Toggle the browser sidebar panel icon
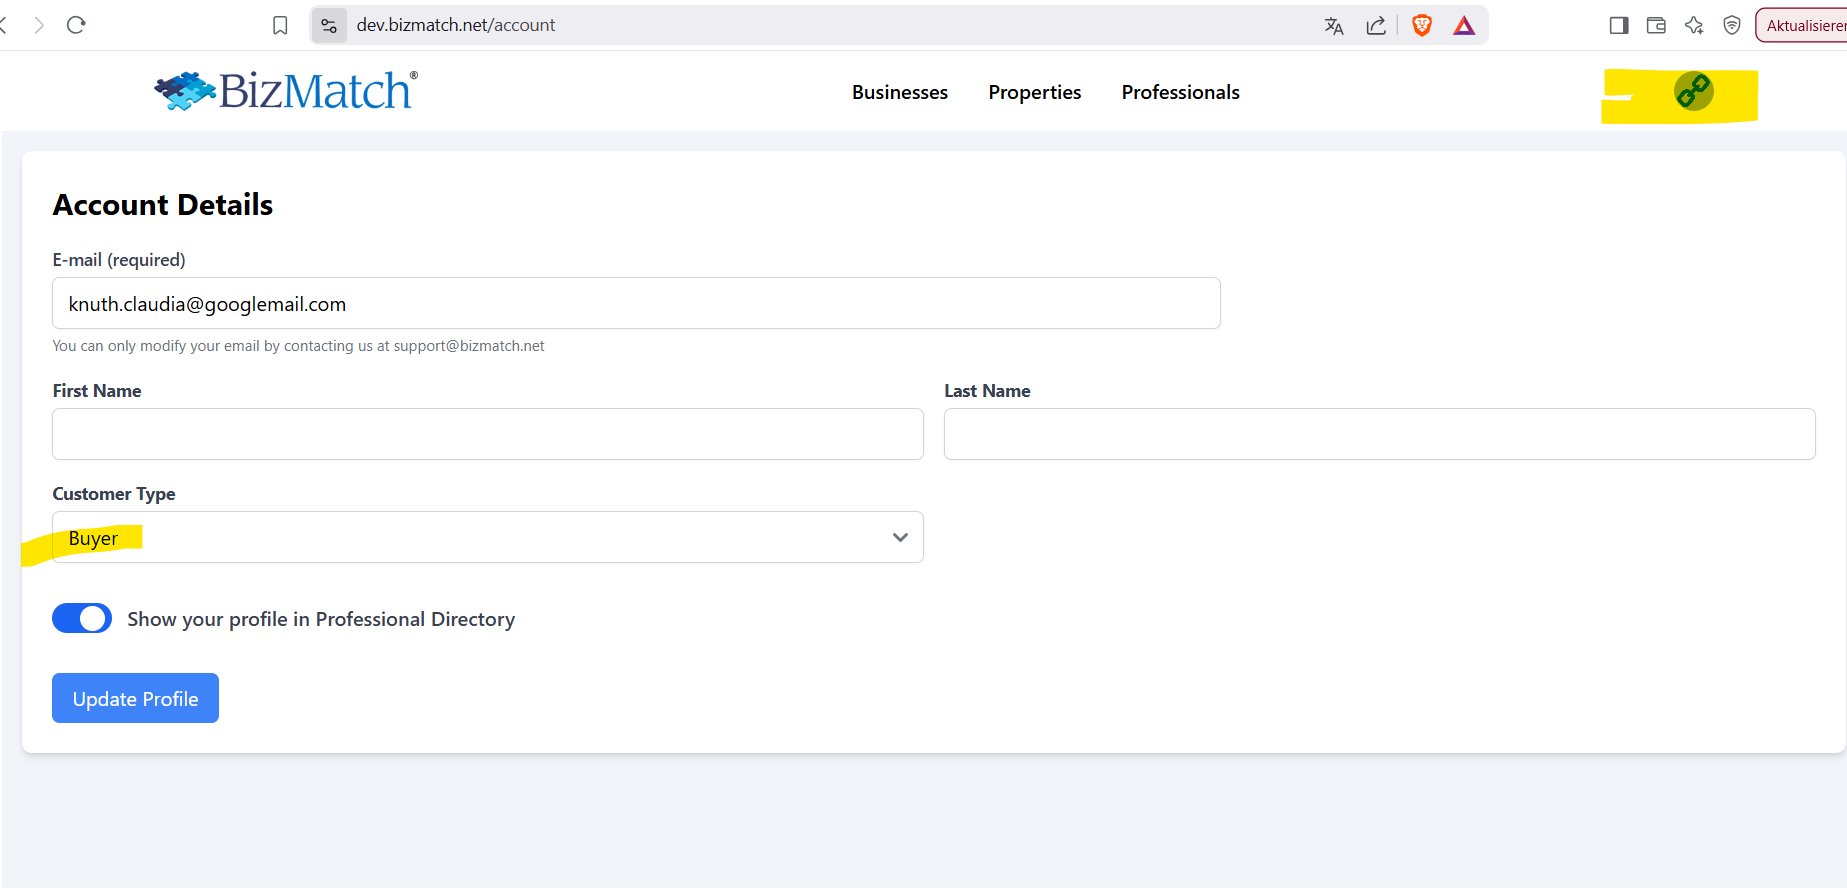Viewport: 1847px width, 895px height. pos(1619,26)
